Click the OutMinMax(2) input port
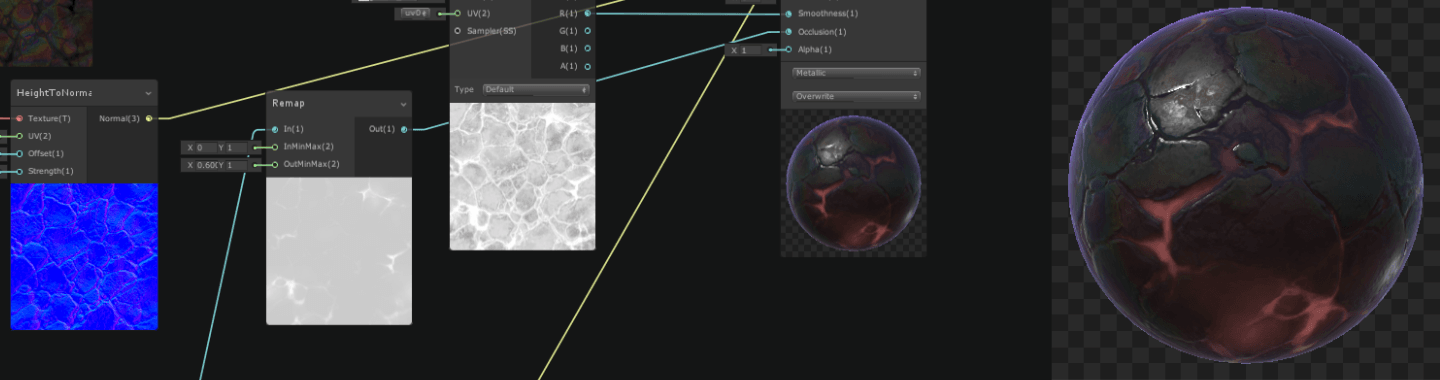This screenshot has height=380, width=1440. (x=275, y=164)
